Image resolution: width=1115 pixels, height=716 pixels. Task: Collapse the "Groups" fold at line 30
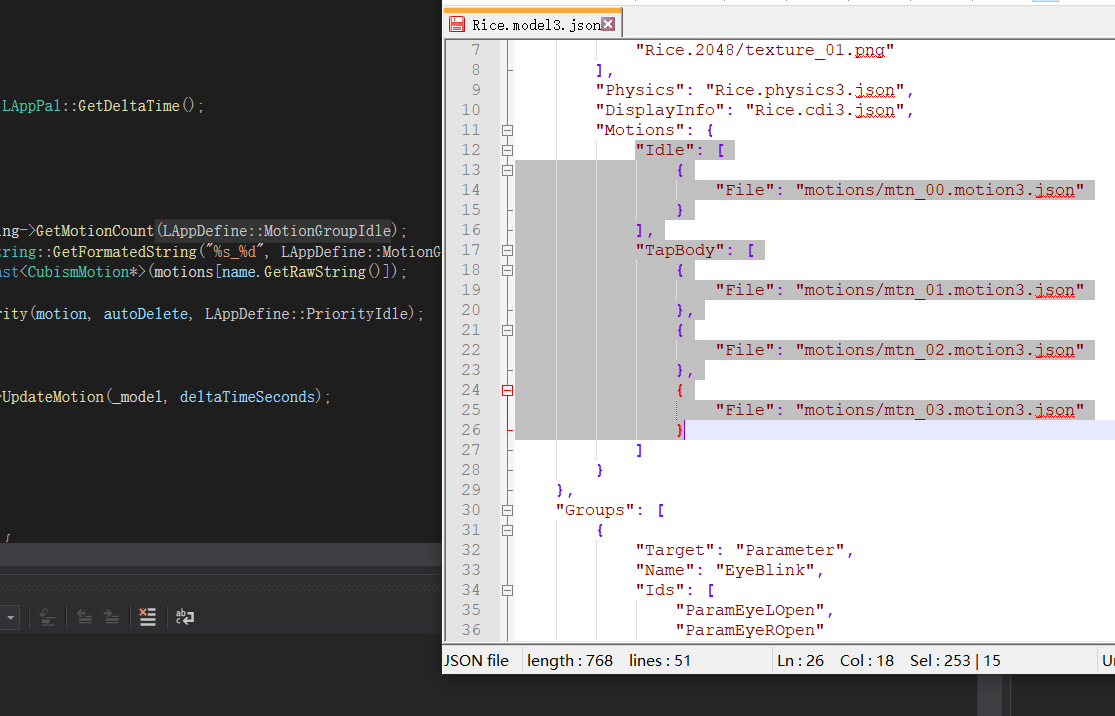coord(507,510)
